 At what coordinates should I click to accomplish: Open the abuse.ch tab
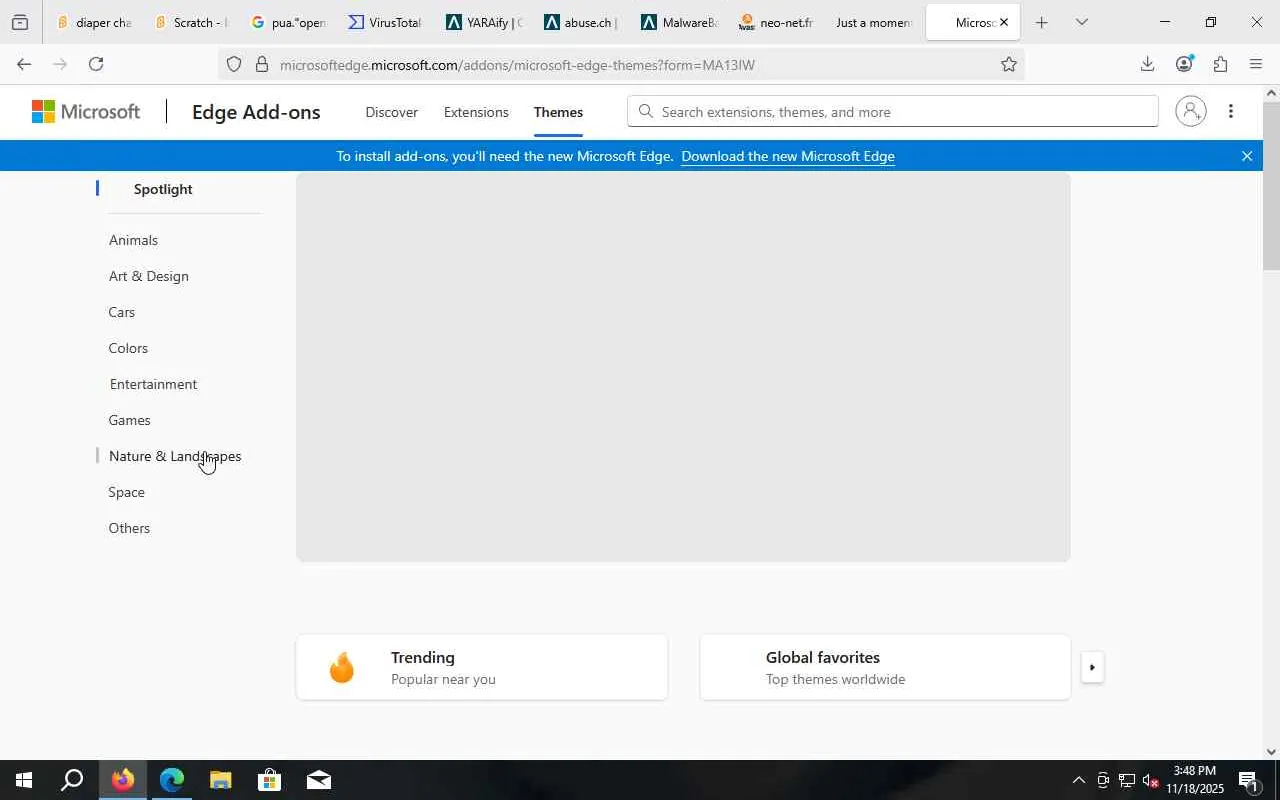(580, 22)
